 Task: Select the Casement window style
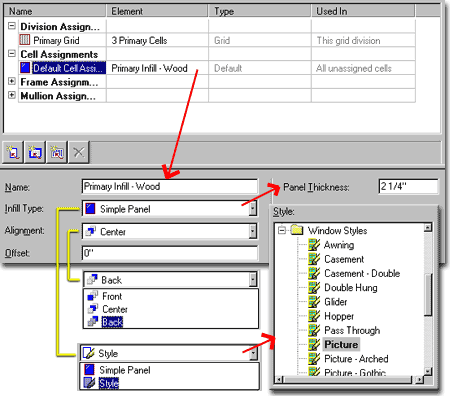pos(344,259)
